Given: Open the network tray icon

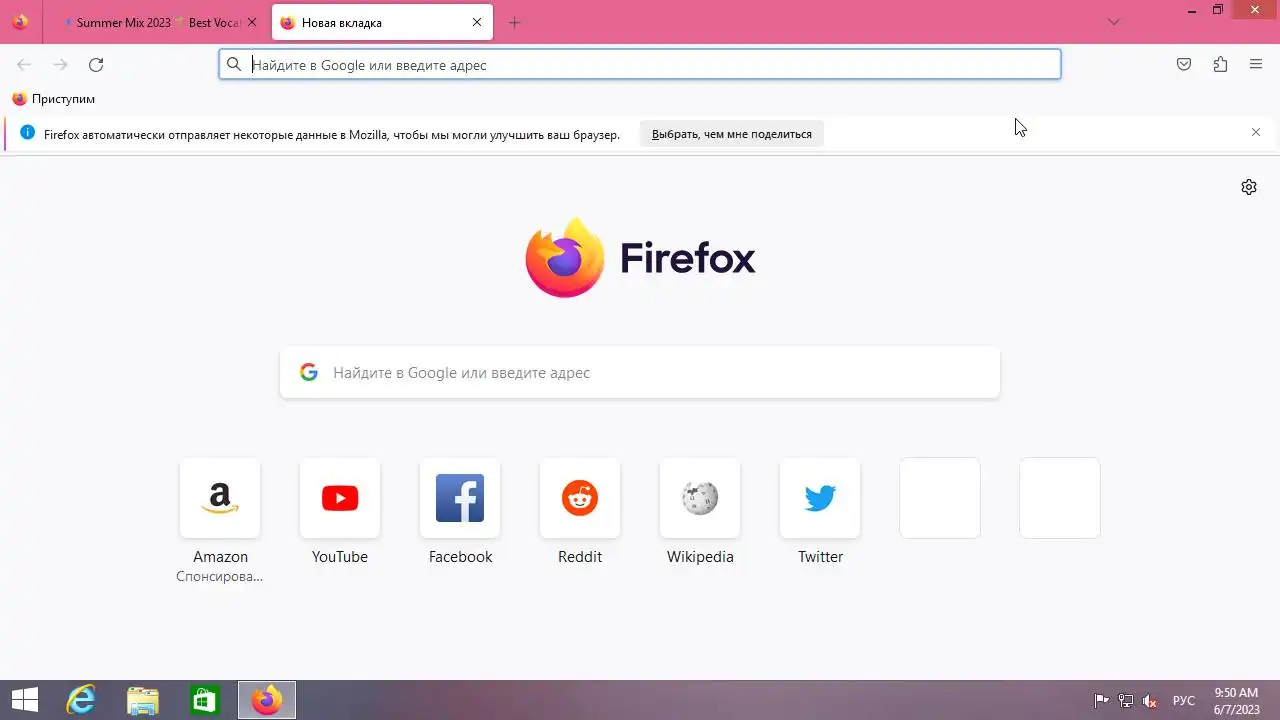Looking at the screenshot, I should pyautogui.click(x=1126, y=701).
